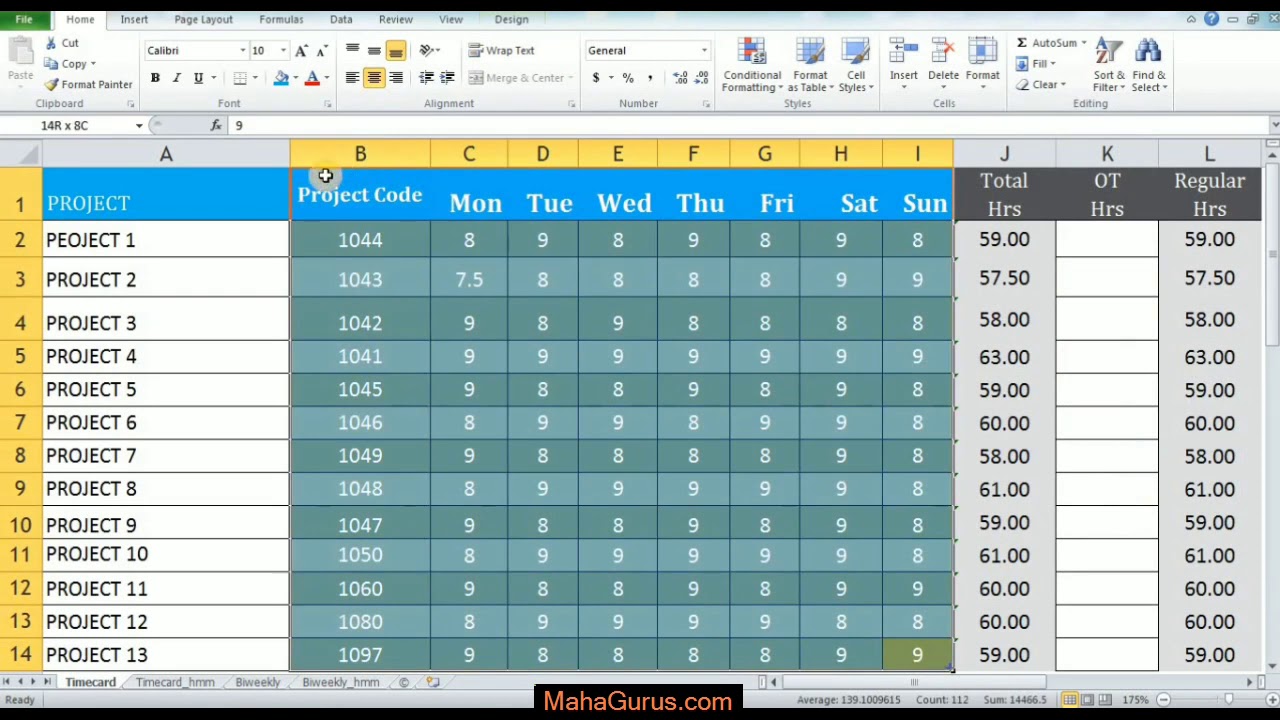Open Format as Table gallery
The width and height of the screenshot is (1280, 720).
tap(810, 65)
